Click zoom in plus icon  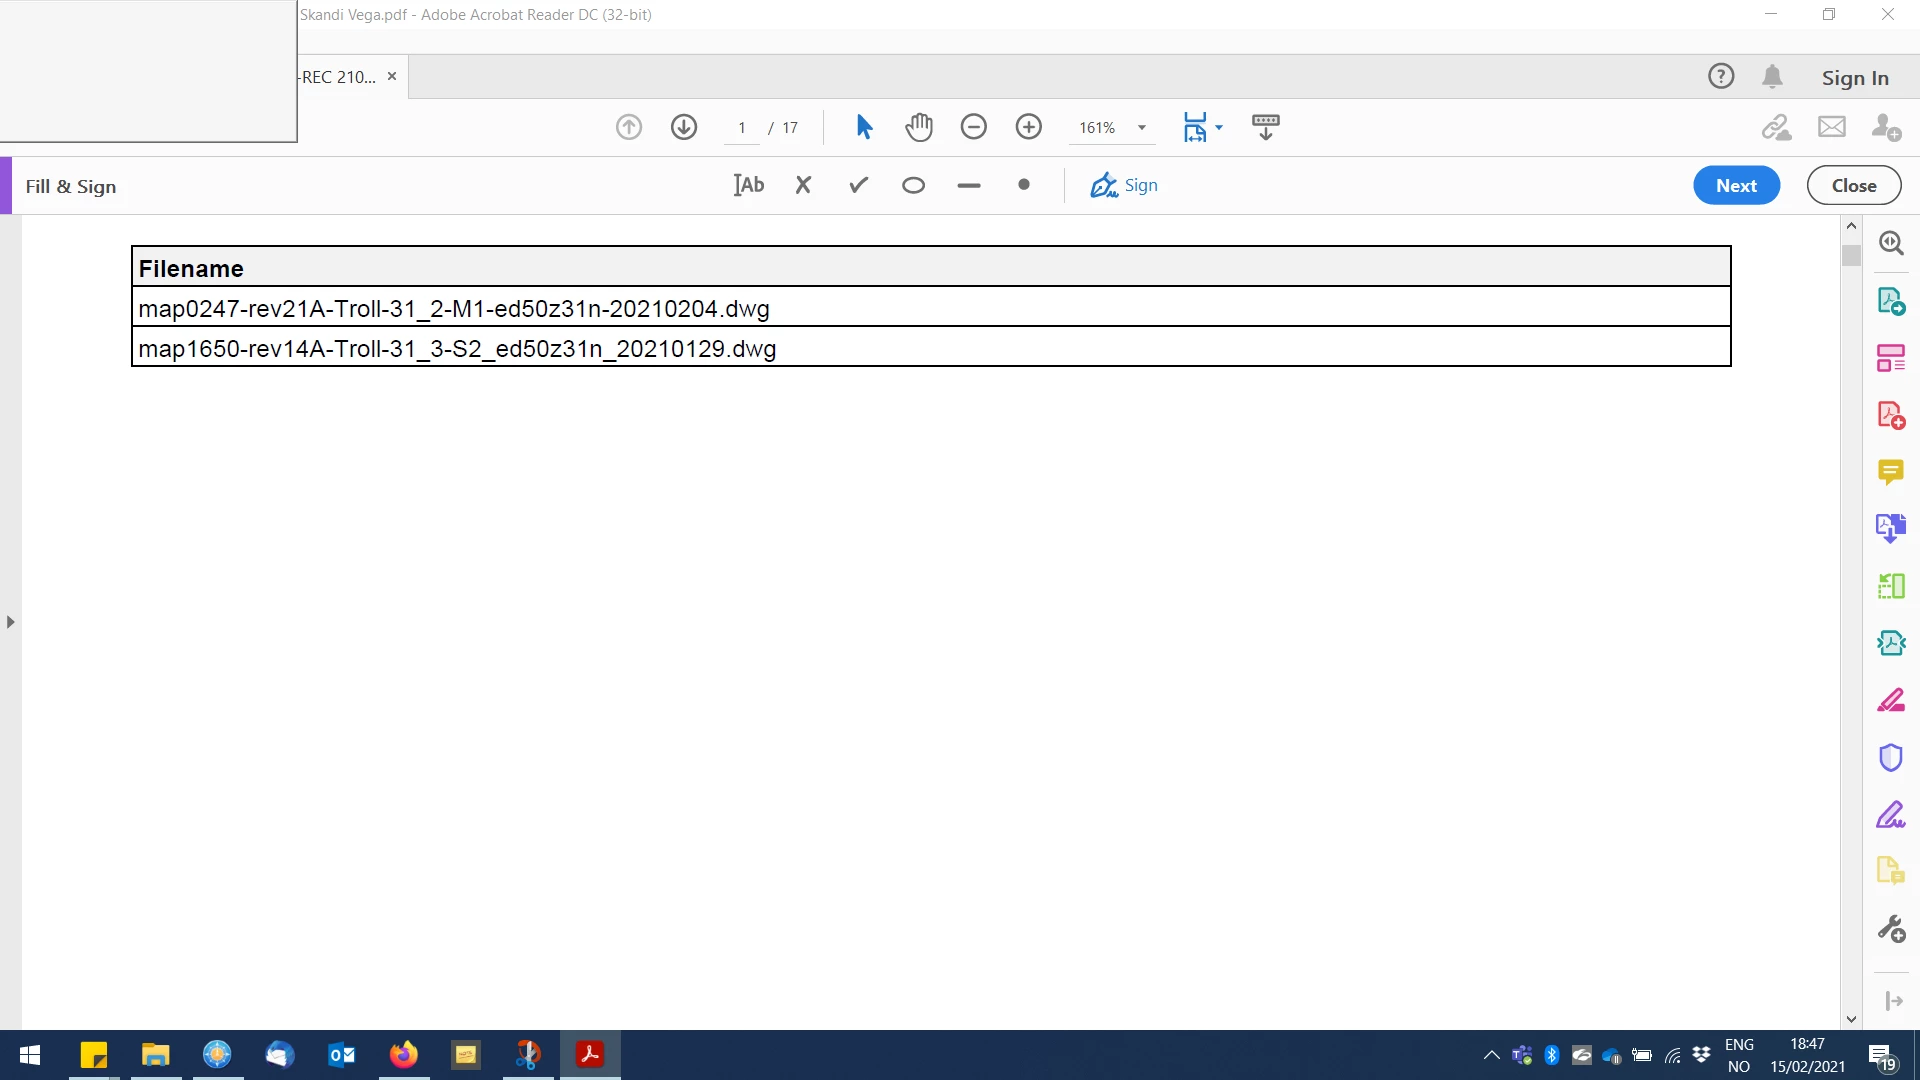1028,127
